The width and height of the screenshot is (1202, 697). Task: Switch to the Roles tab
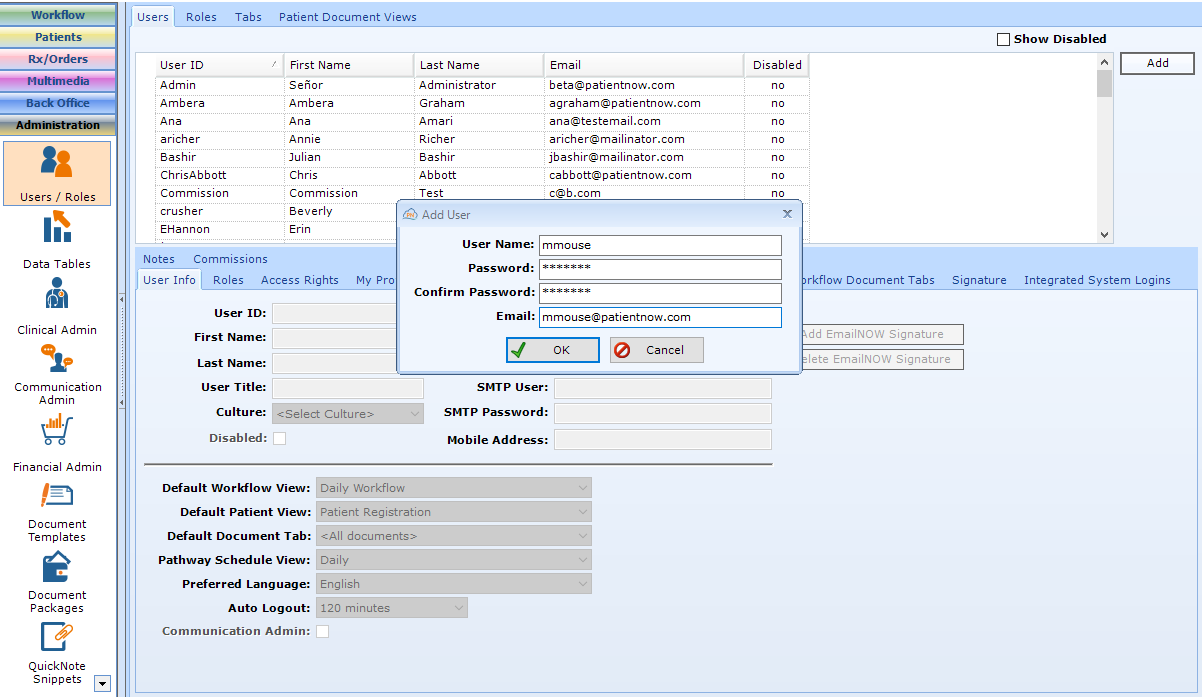tap(201, 16)
